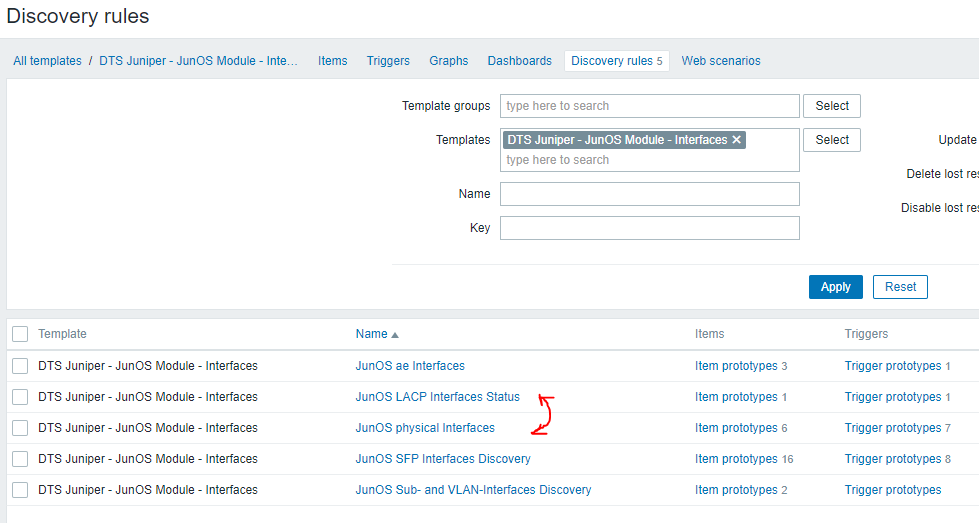Click into the Key filter field
The width and height of the screenshot is (979, 523).
click(650, 228)
